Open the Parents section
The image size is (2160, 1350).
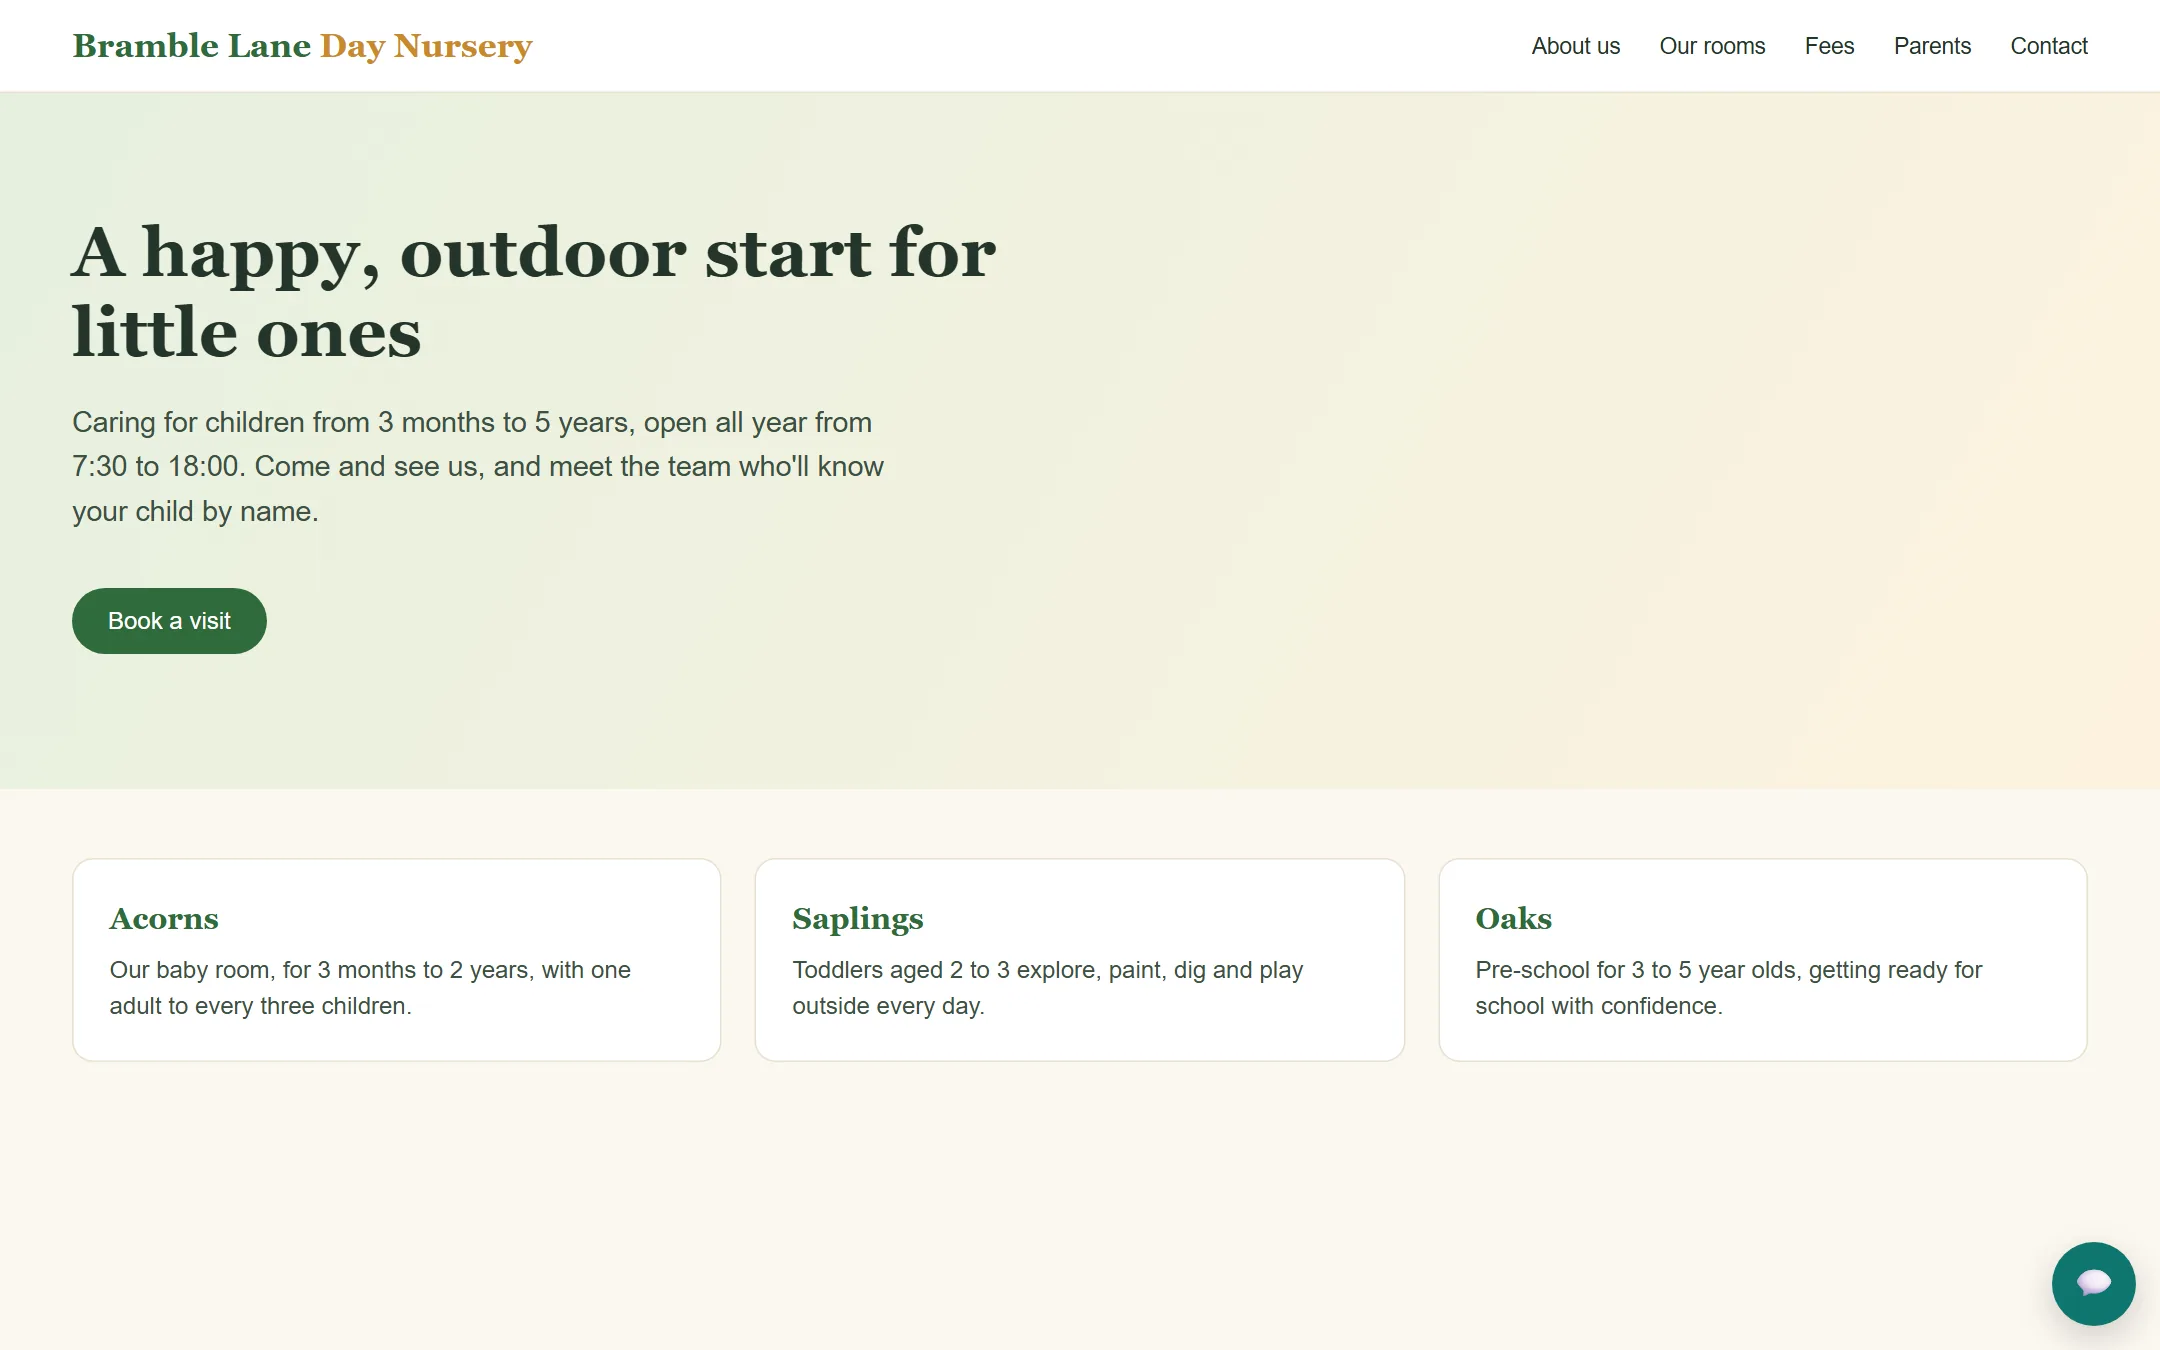(x=1932, y=46)
